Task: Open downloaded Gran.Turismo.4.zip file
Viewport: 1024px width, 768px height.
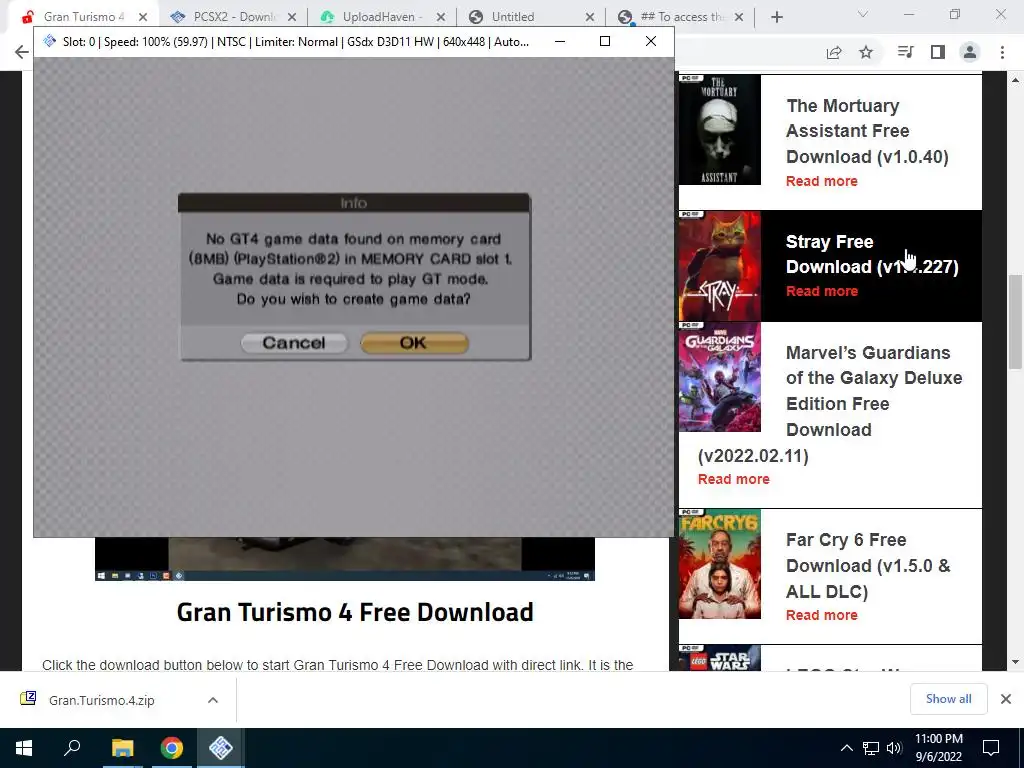Action: 101,700
